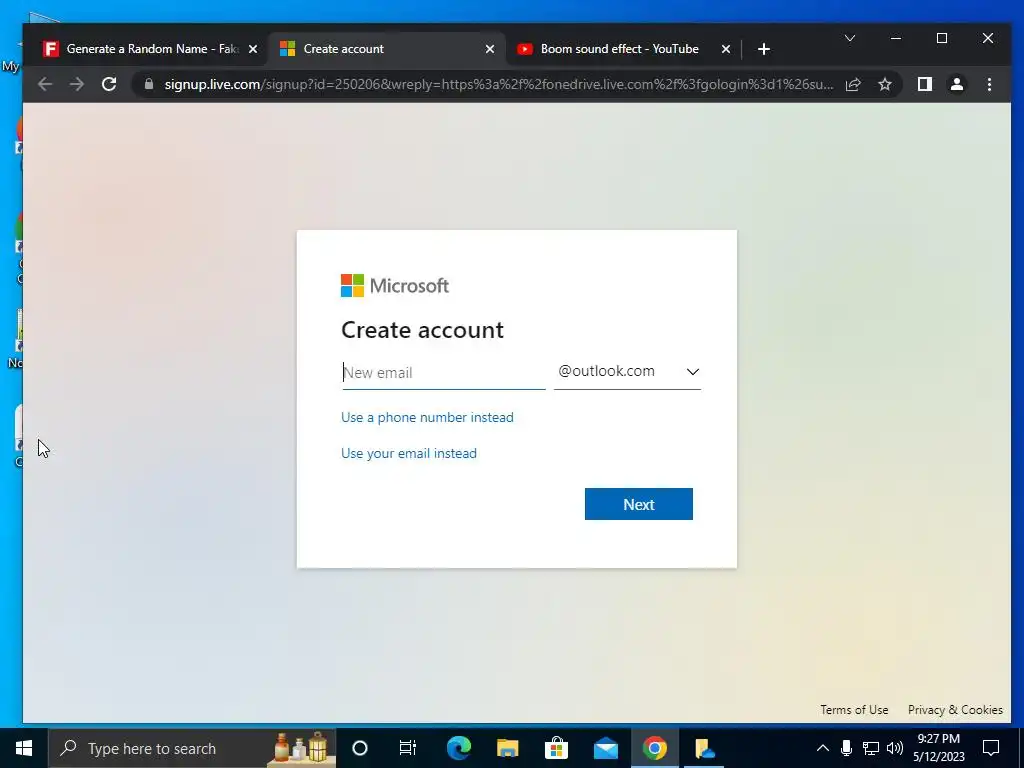This screenshot has height=768, width=1024.
Task: Open File Explorer from taskbar
Action: coord(507,748)
